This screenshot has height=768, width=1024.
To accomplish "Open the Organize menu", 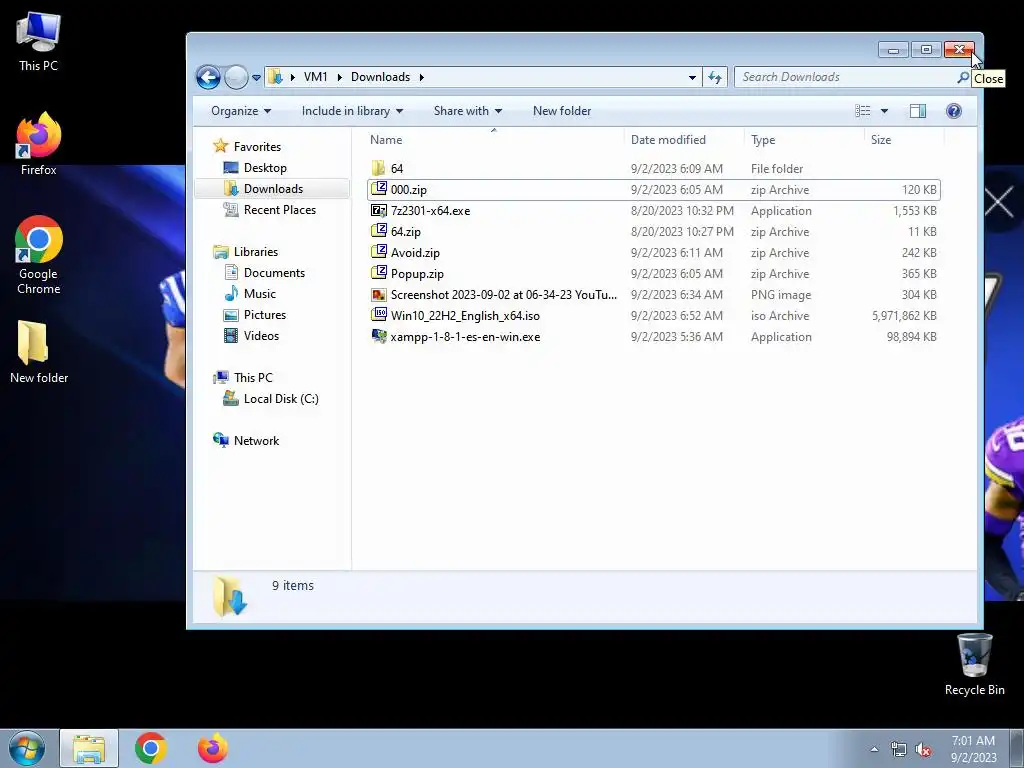I will click(240, 111).
